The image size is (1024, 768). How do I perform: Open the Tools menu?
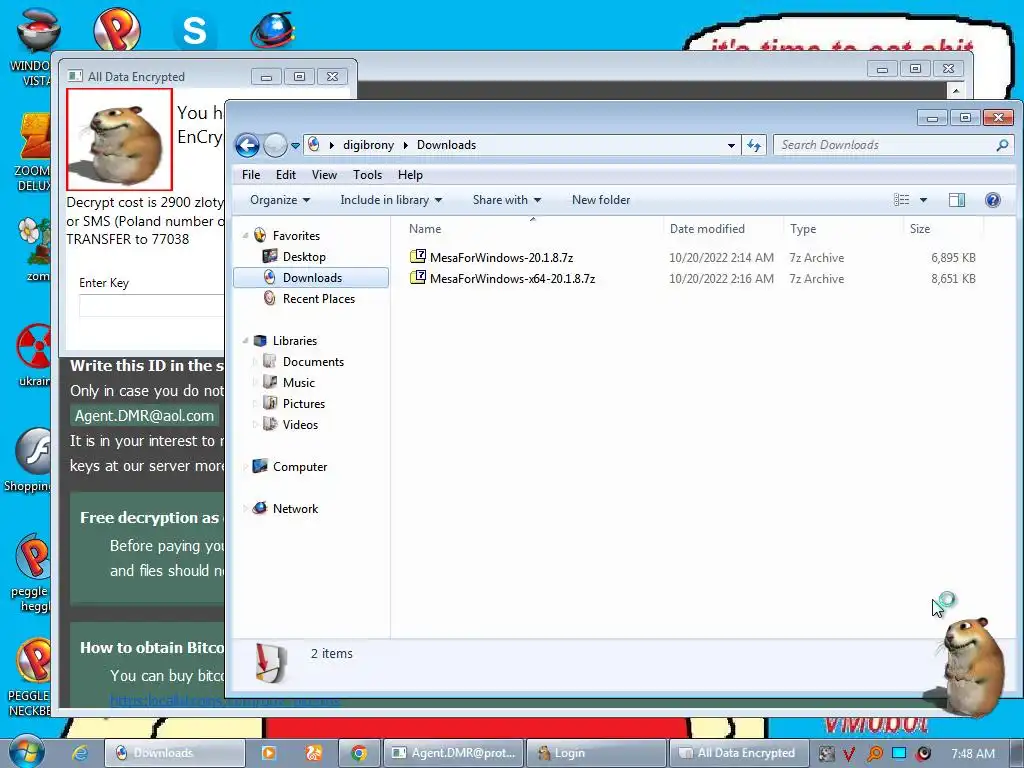[x=367, y=175]
